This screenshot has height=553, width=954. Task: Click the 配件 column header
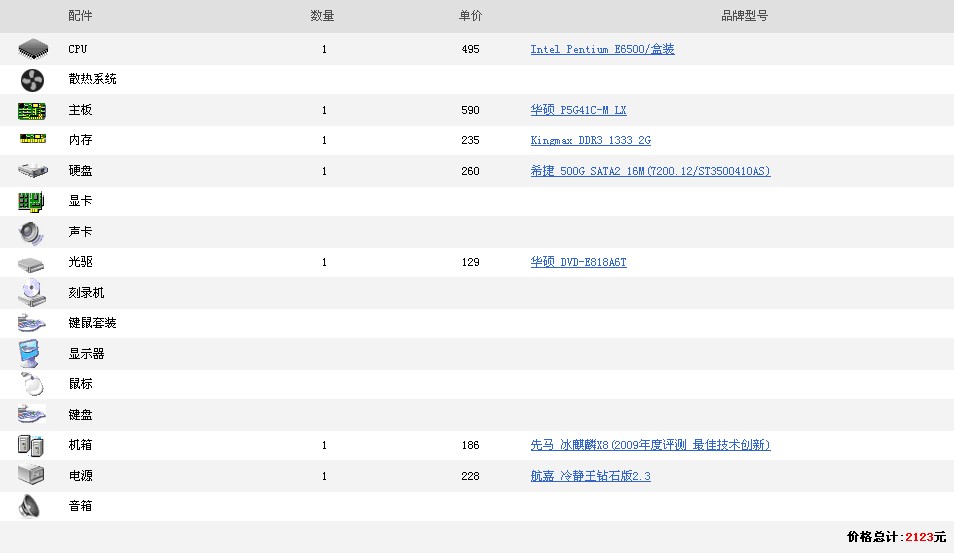click(x=80, y=16)
